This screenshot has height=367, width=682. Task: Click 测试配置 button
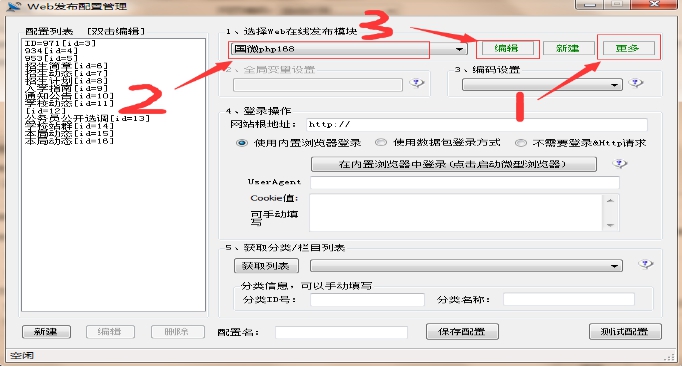pyautogui.click(x=625, y=331)
